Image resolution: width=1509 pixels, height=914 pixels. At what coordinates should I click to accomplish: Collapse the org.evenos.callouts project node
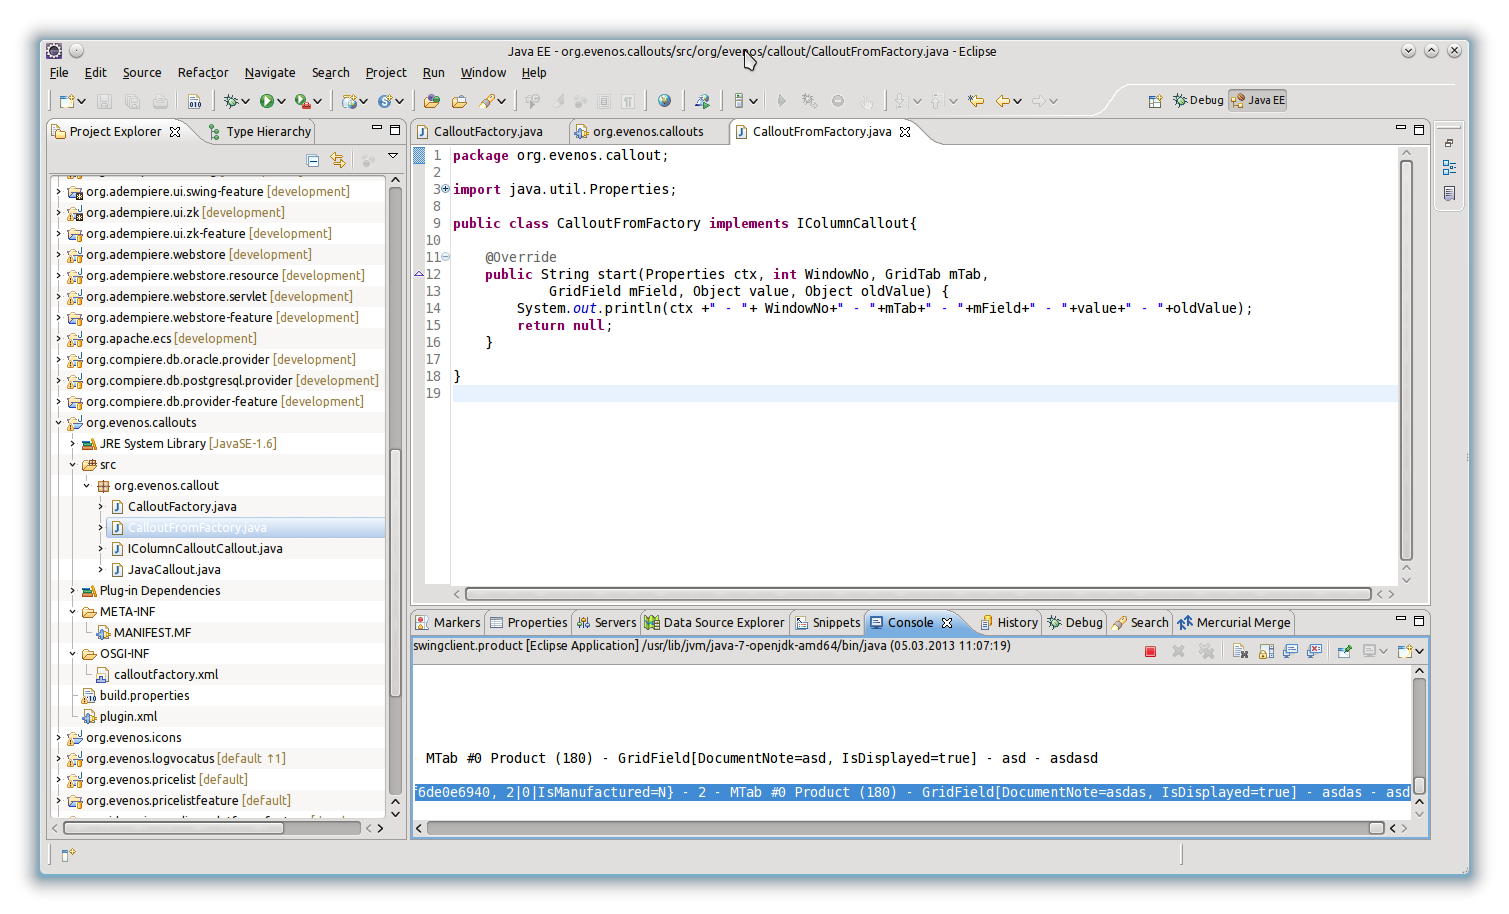click(x=59, y=423)
